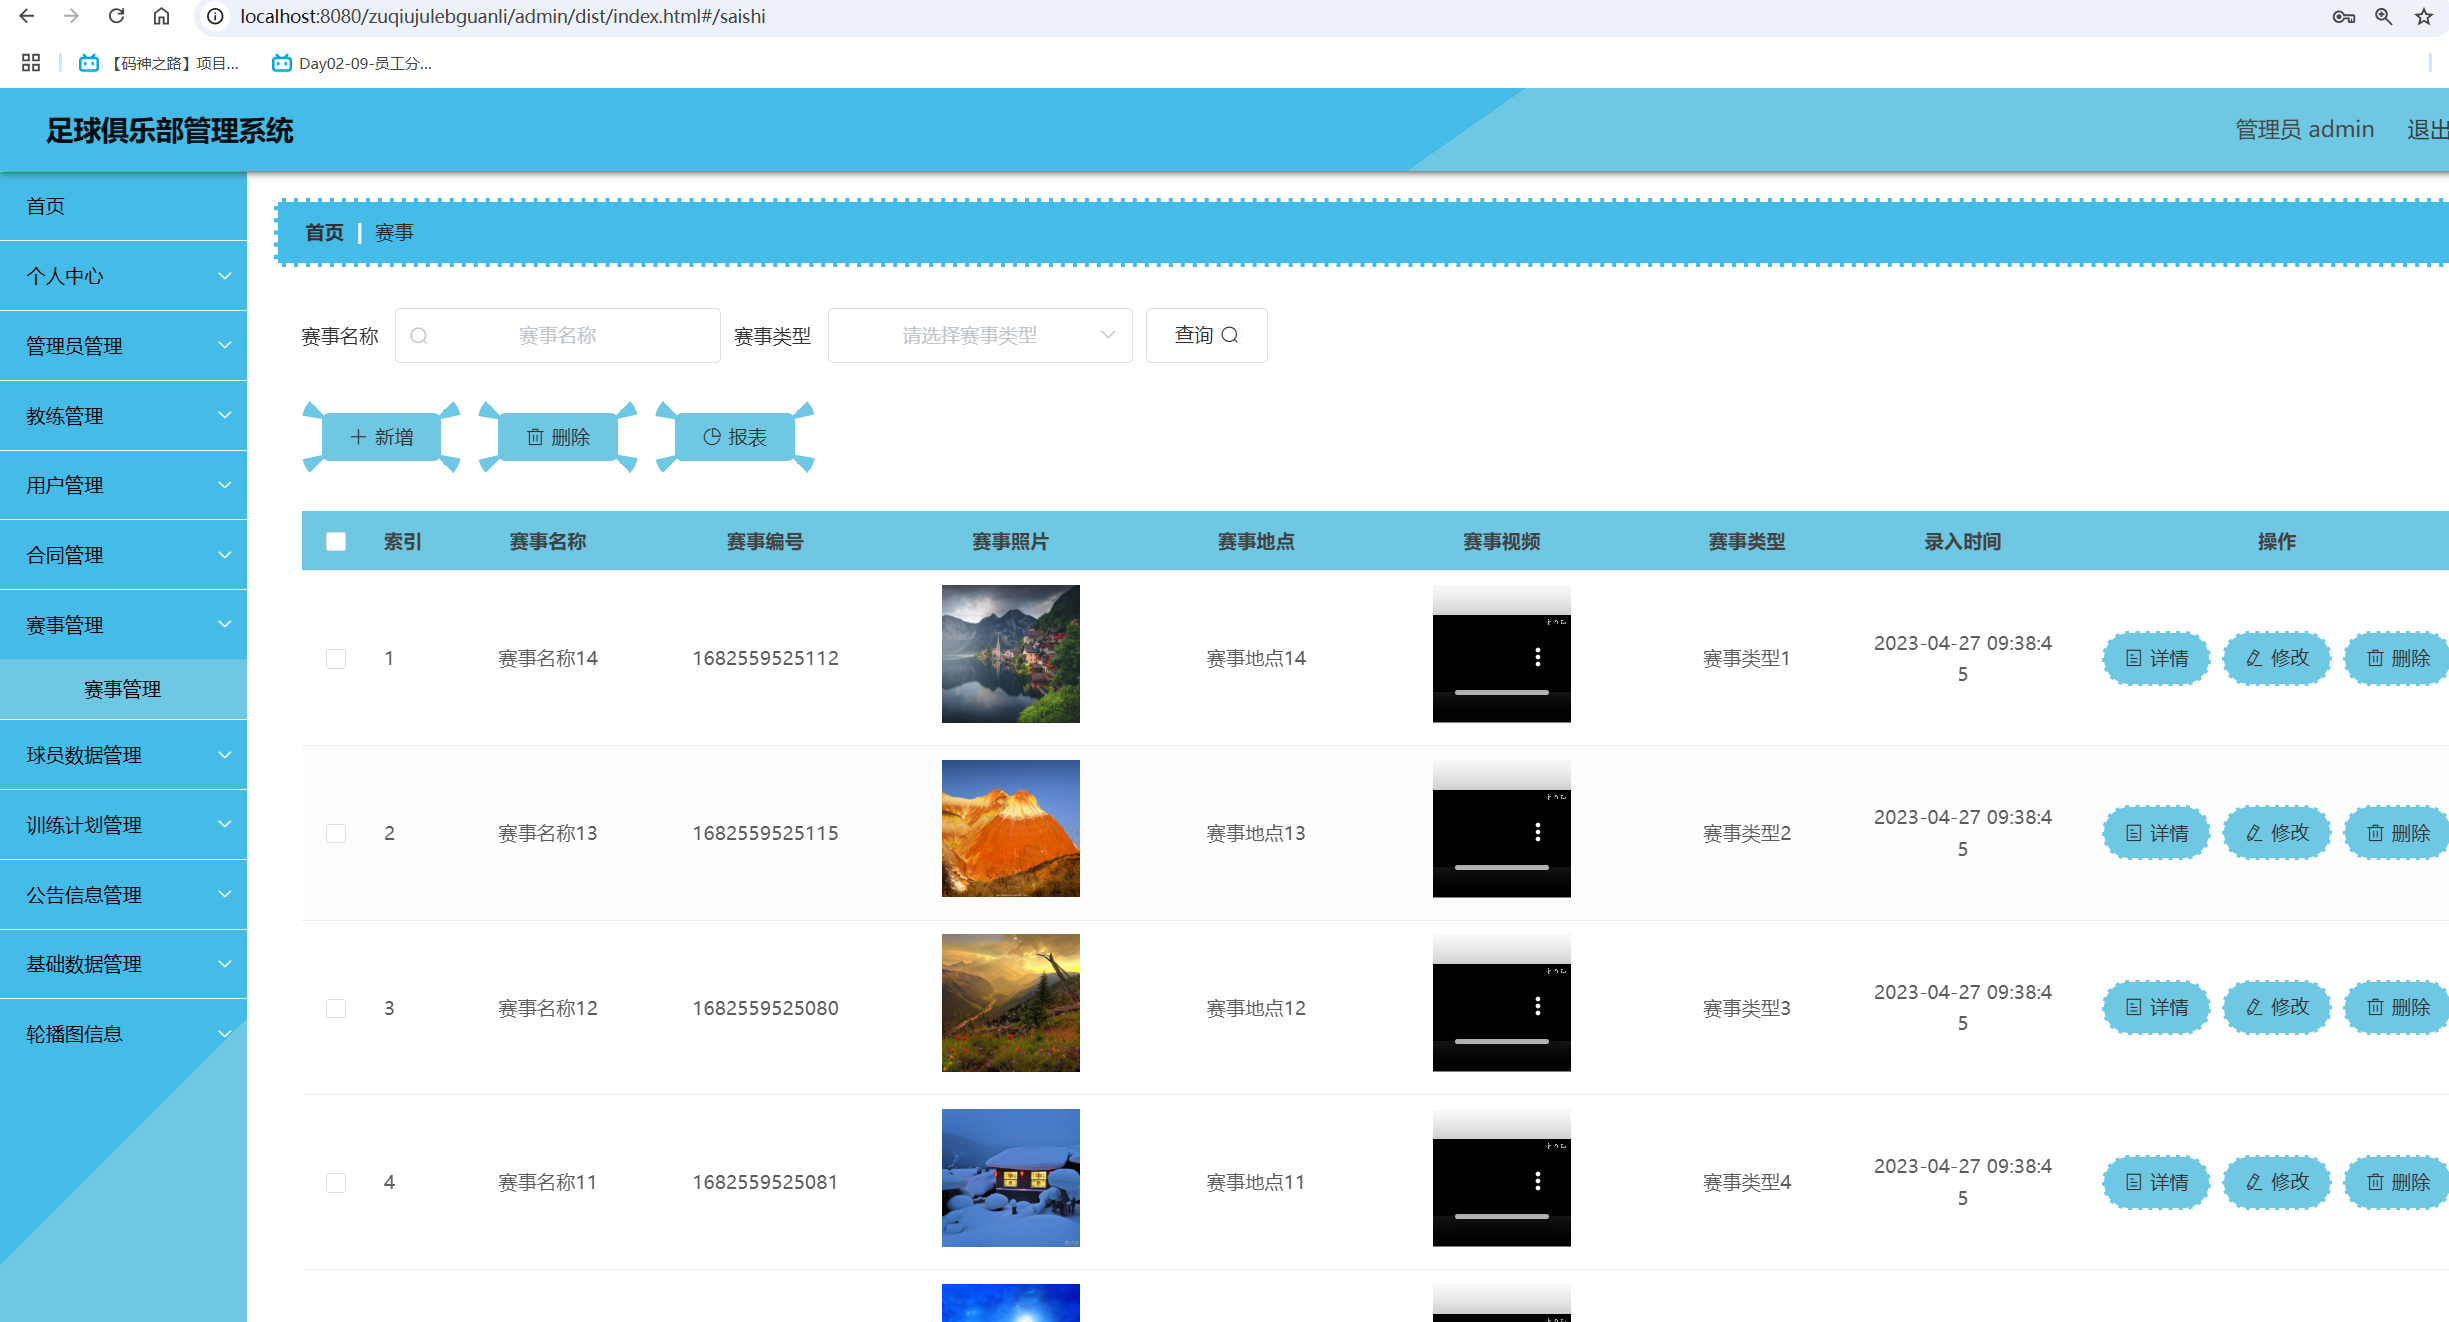The height and width of the screenshot is (1322, 2449).
Task: Expand 球员数据管理 sidebar menu
Action: click(x=123, y=755)
